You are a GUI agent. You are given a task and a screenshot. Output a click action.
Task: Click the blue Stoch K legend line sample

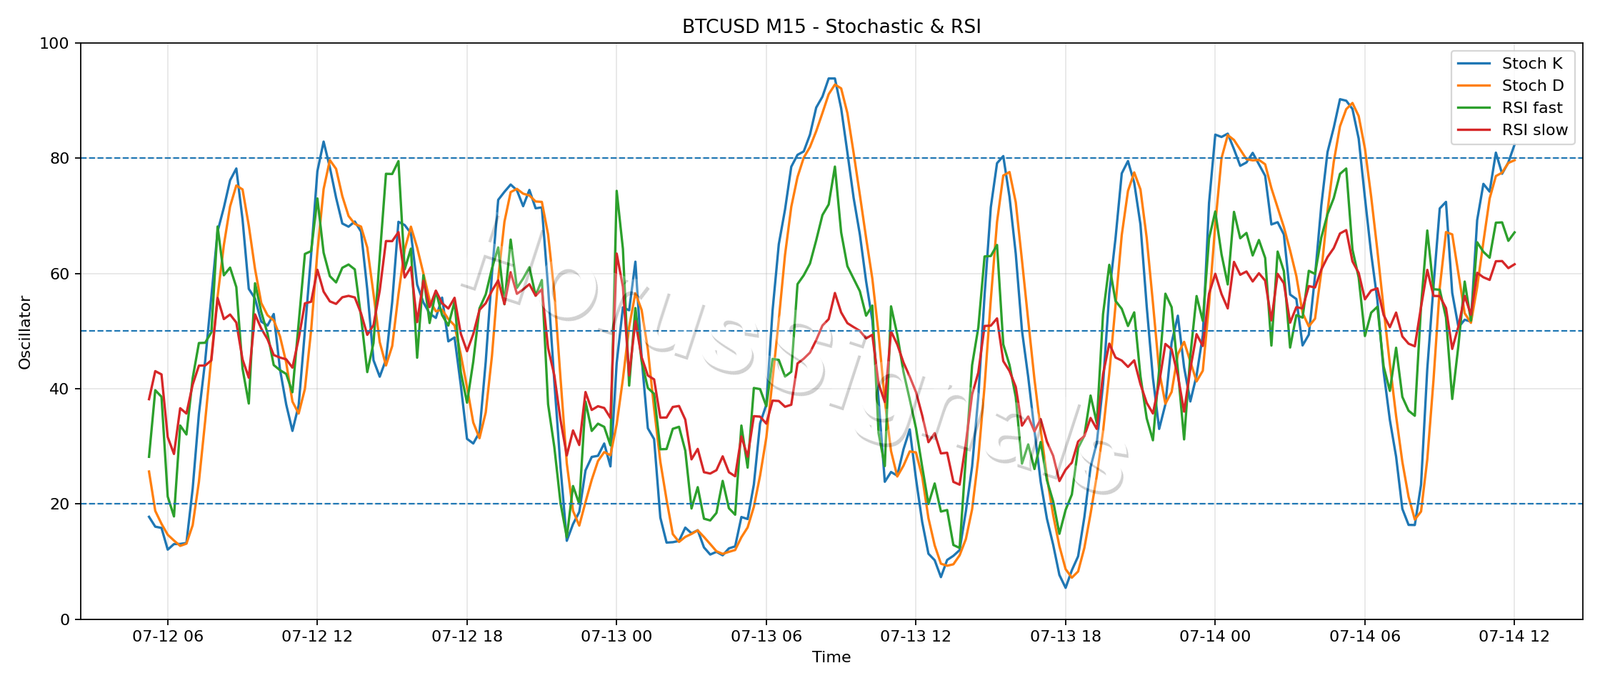coord(1476,64)
